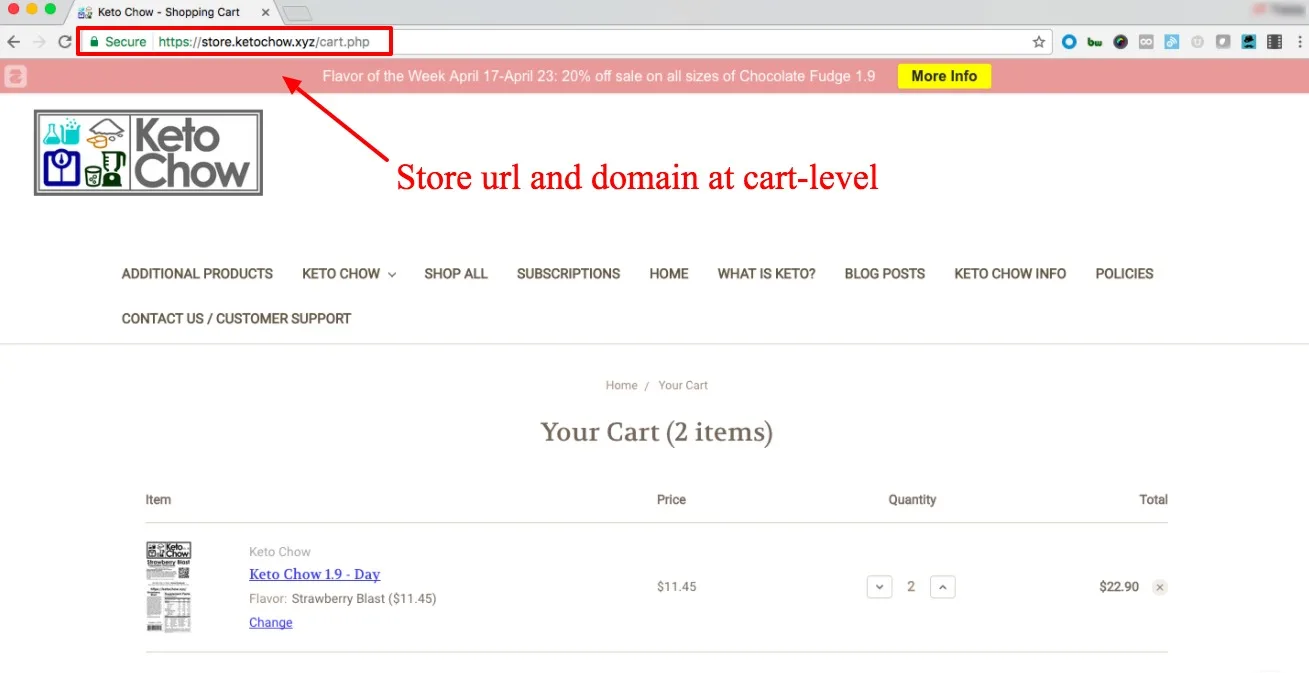Open the mustache avatar extension

coord(1248,42)
